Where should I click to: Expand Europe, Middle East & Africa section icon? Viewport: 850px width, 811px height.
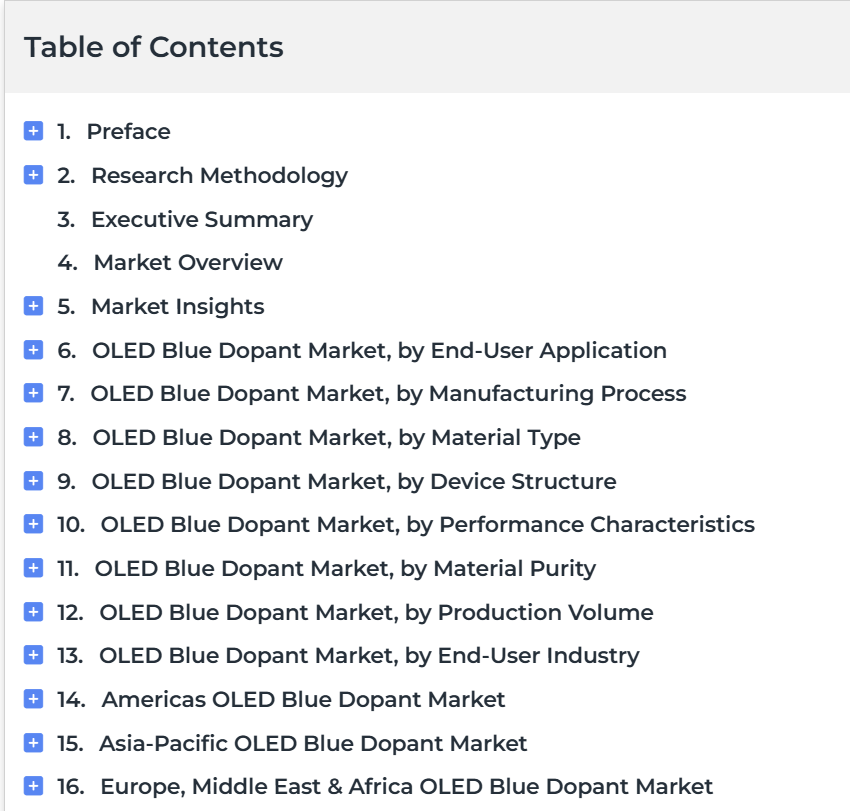(x=33, y=787)
